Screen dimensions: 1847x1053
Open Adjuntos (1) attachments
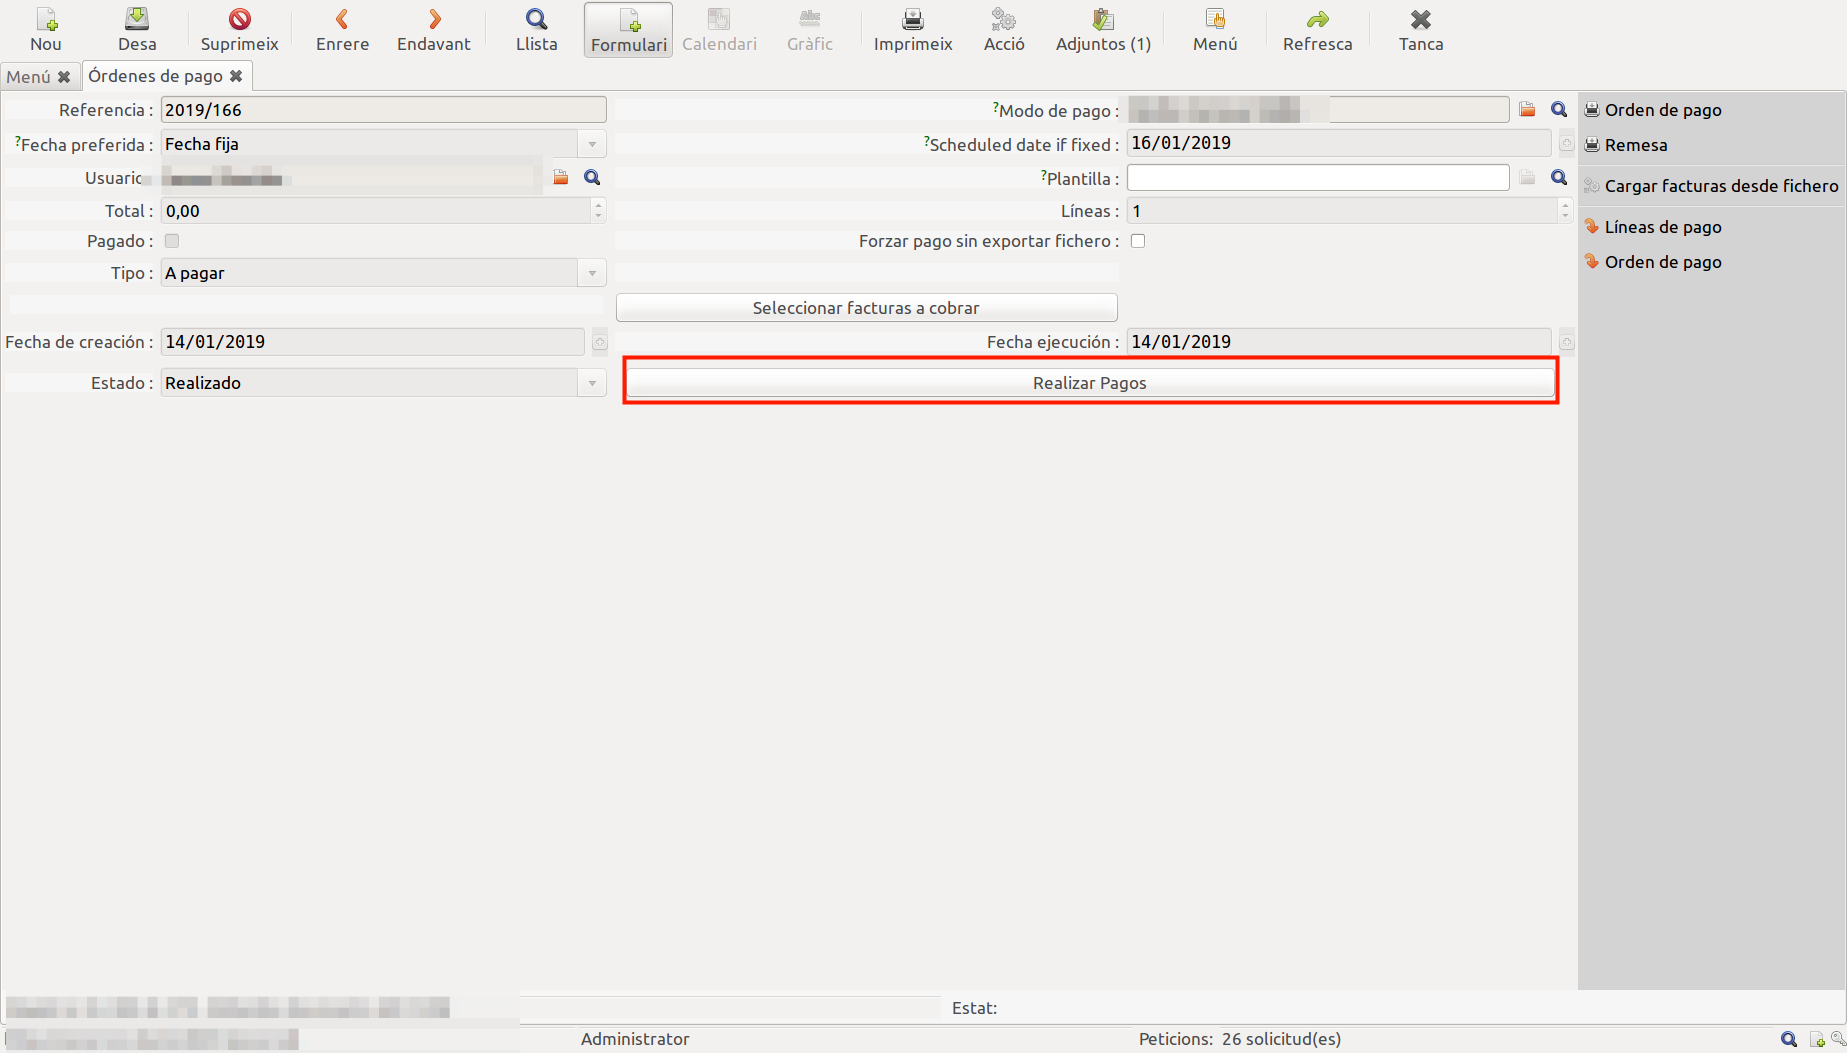point(1103,30)
